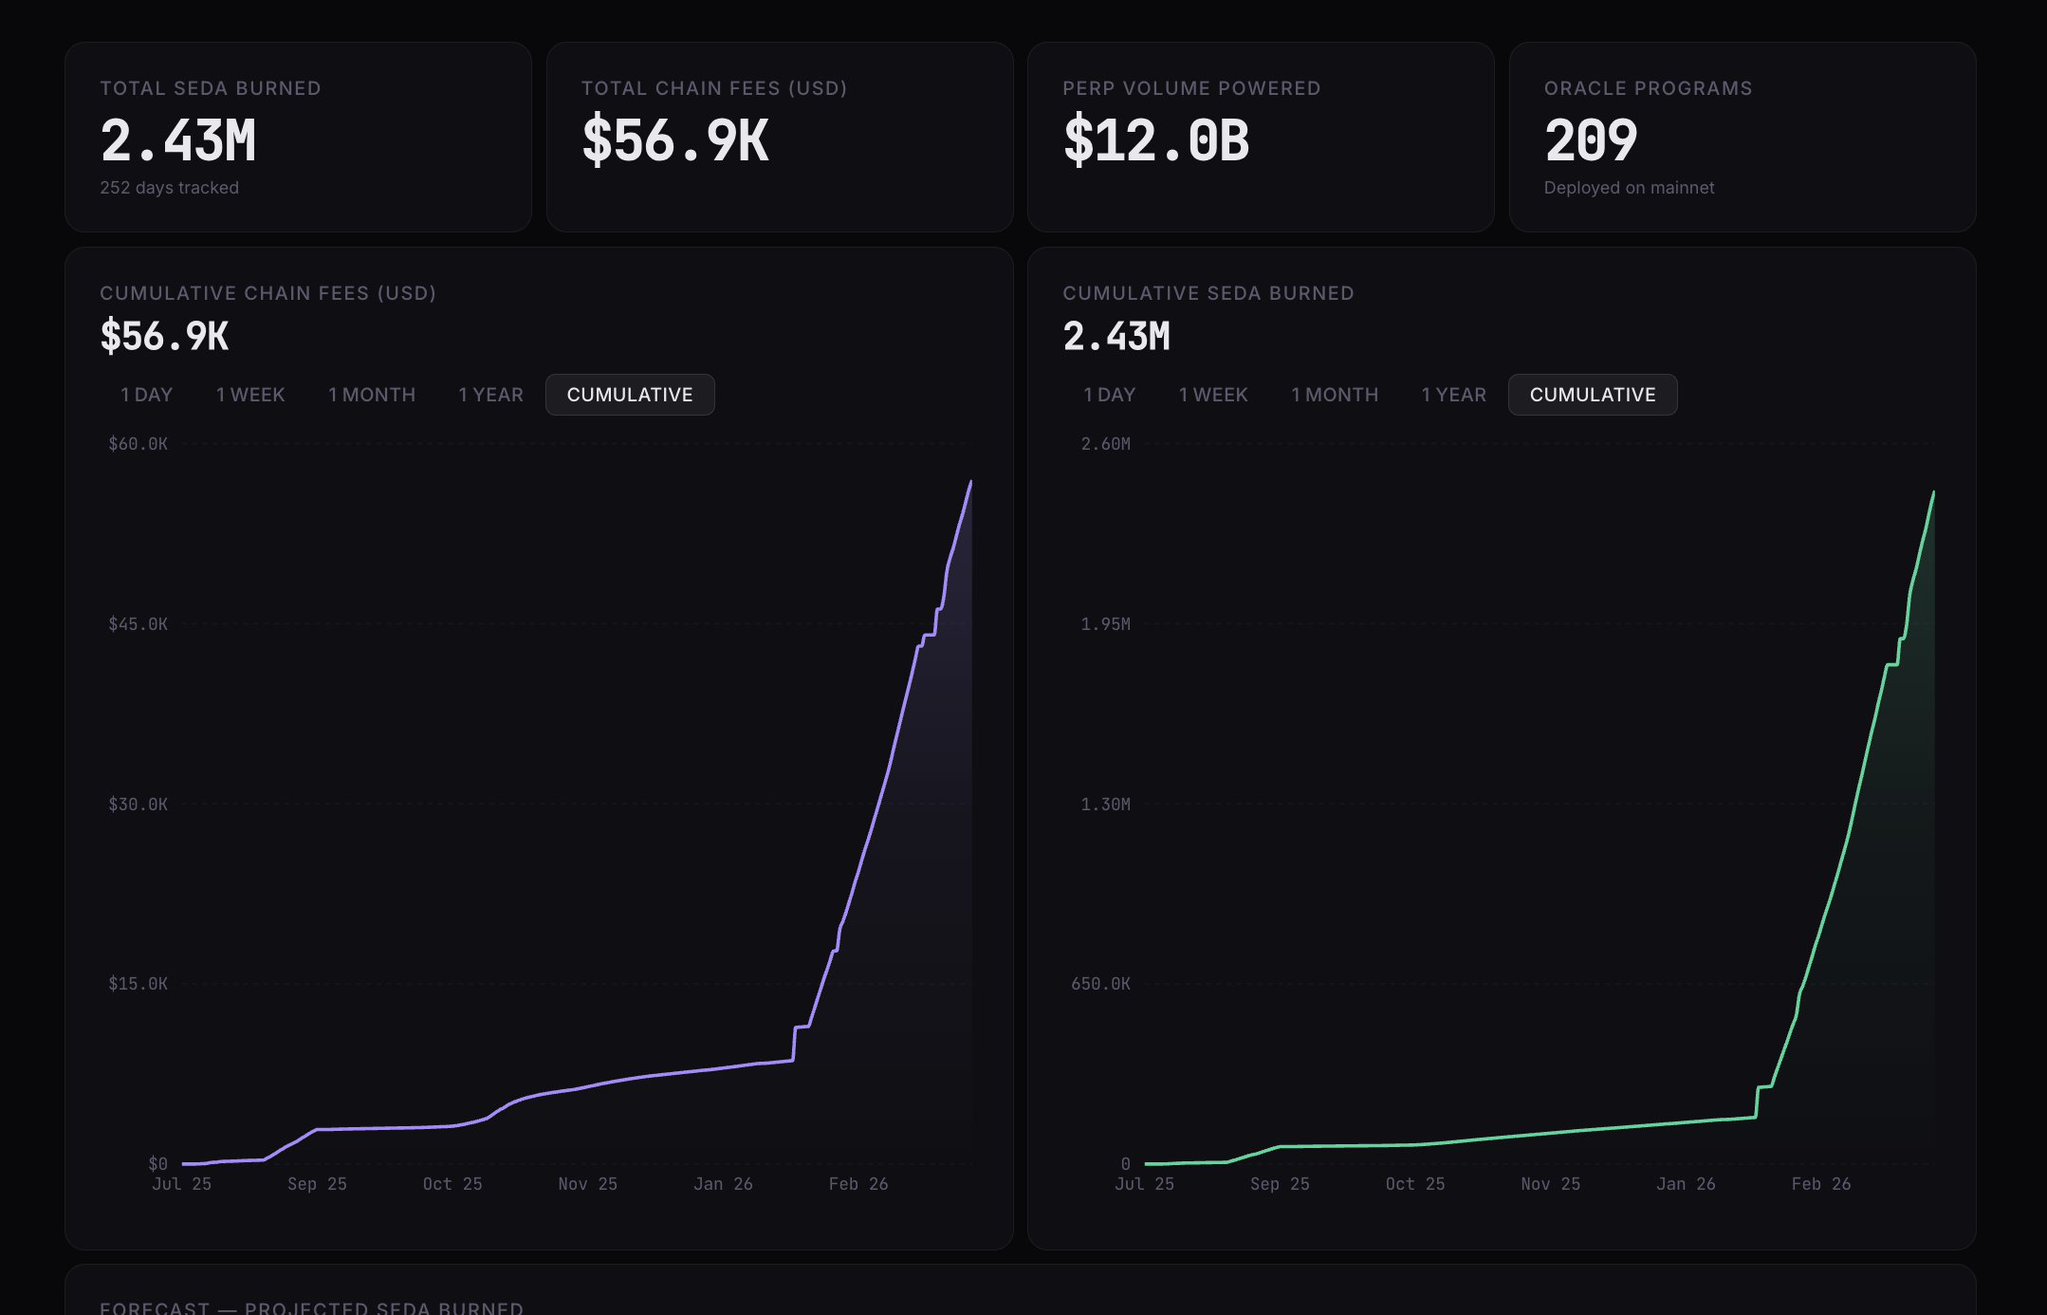Select CUMULATIVE on chain fees chart
The height and width of the screenshot is (1315, 2047).
(x=629, y=395)
